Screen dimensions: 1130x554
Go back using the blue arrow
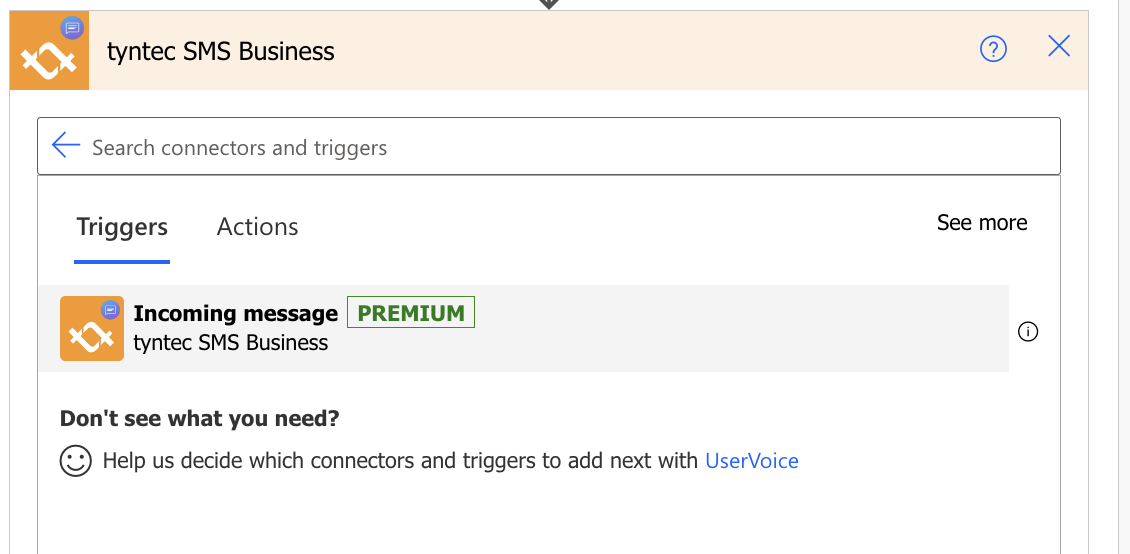pyautogui.click(x=66, y=145)
